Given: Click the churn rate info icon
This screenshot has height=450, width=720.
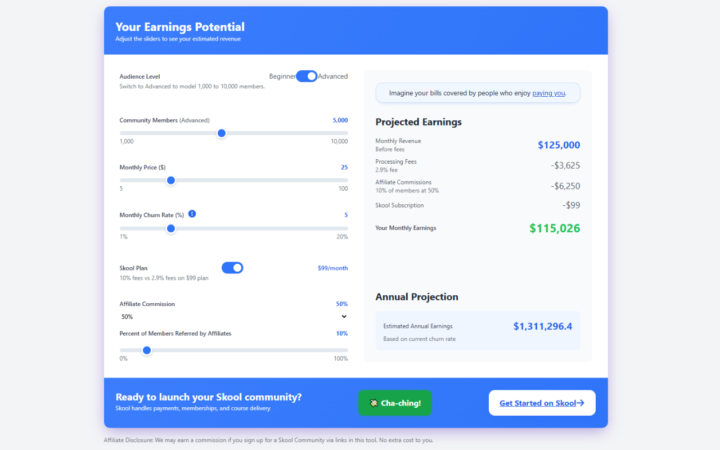Looking at the screenshot, I should 192,214.
